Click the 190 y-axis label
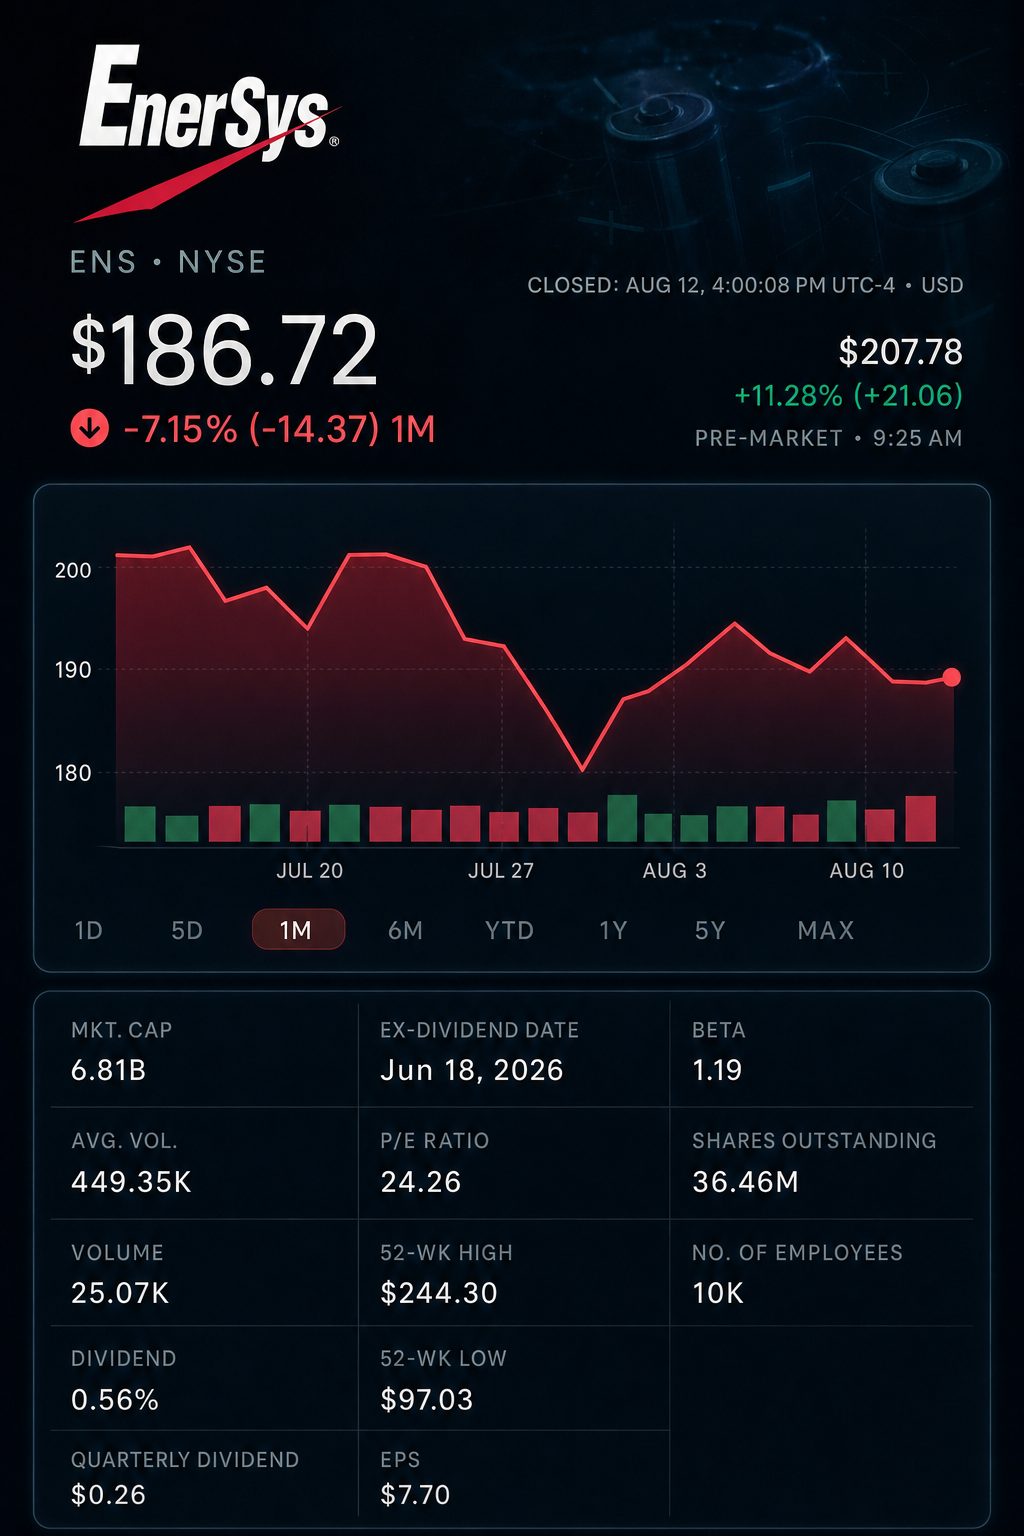The height and width of the screenshot is (1536, 1024). [x=73, y=670]
